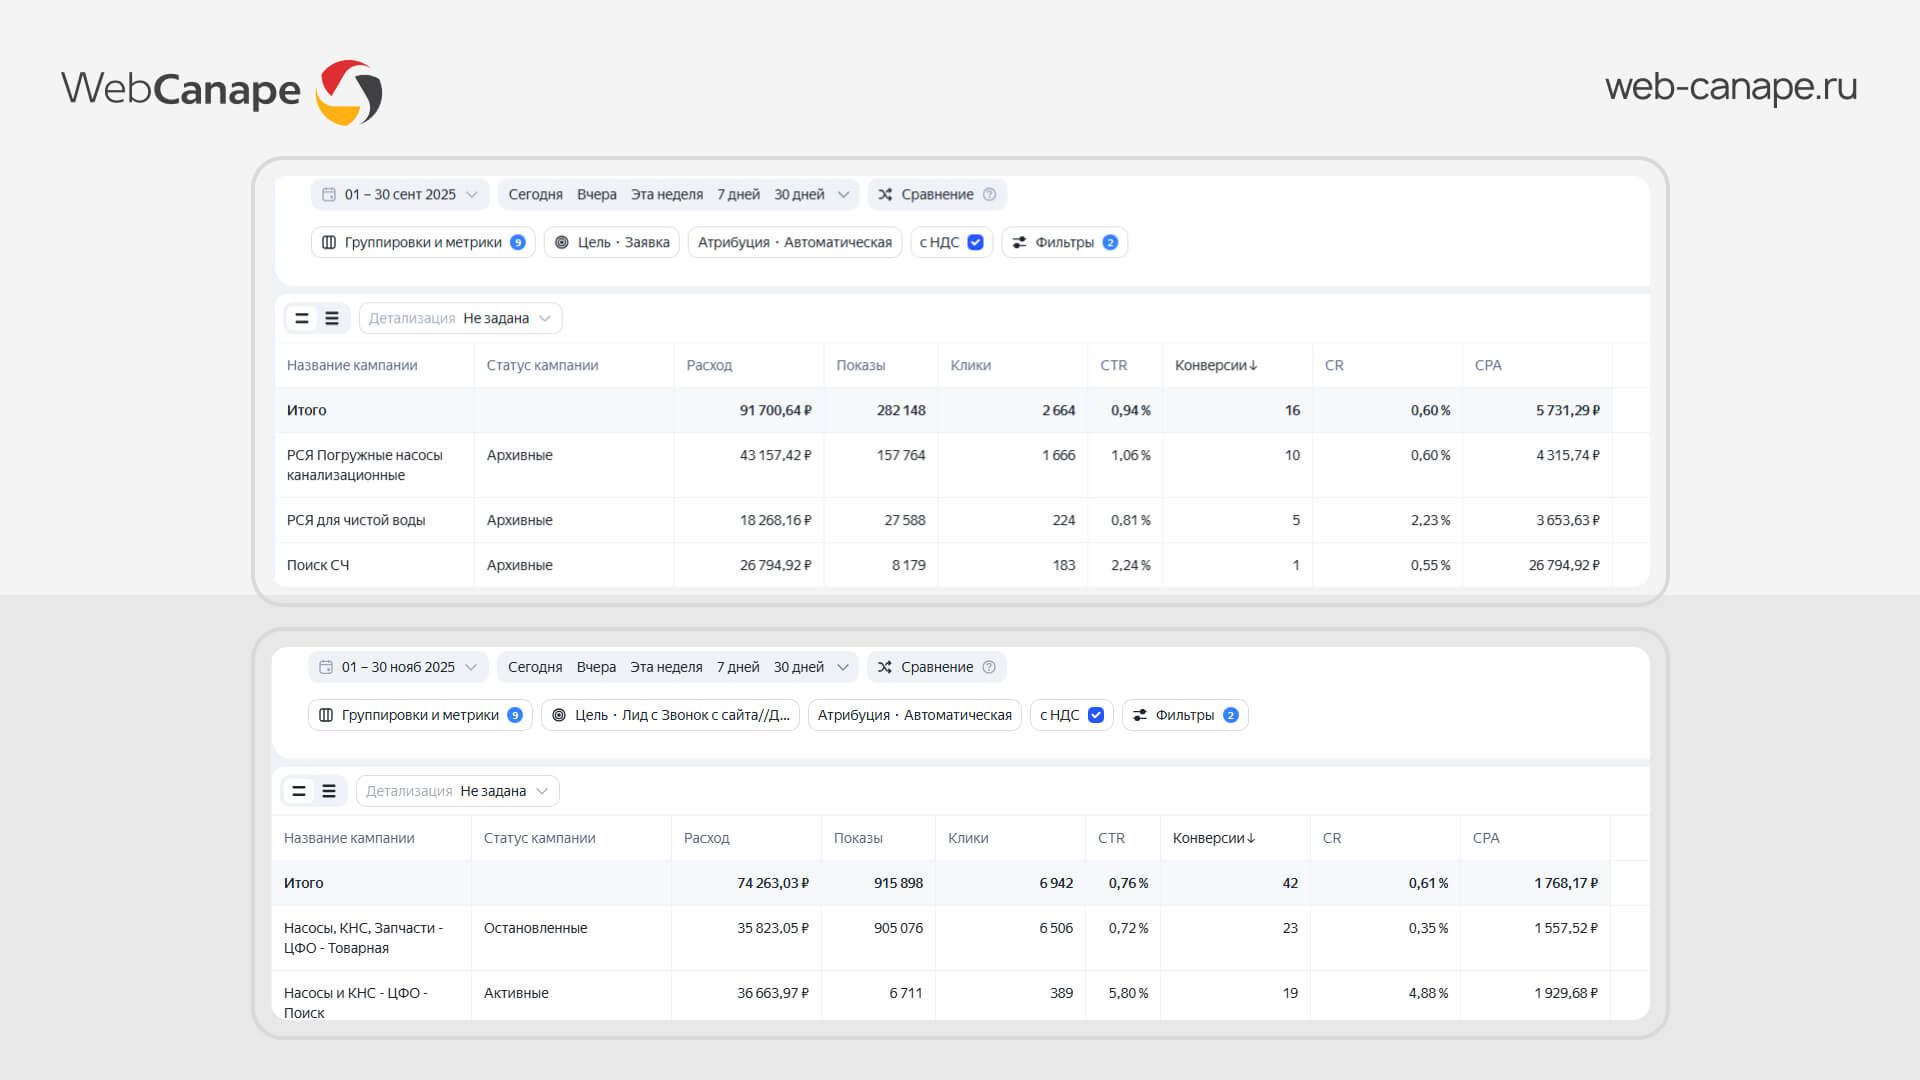The width and height of the screenshot is (1920, 1080).
Task: Click the calendar icon in the September date range
Action: pos(329,194)
